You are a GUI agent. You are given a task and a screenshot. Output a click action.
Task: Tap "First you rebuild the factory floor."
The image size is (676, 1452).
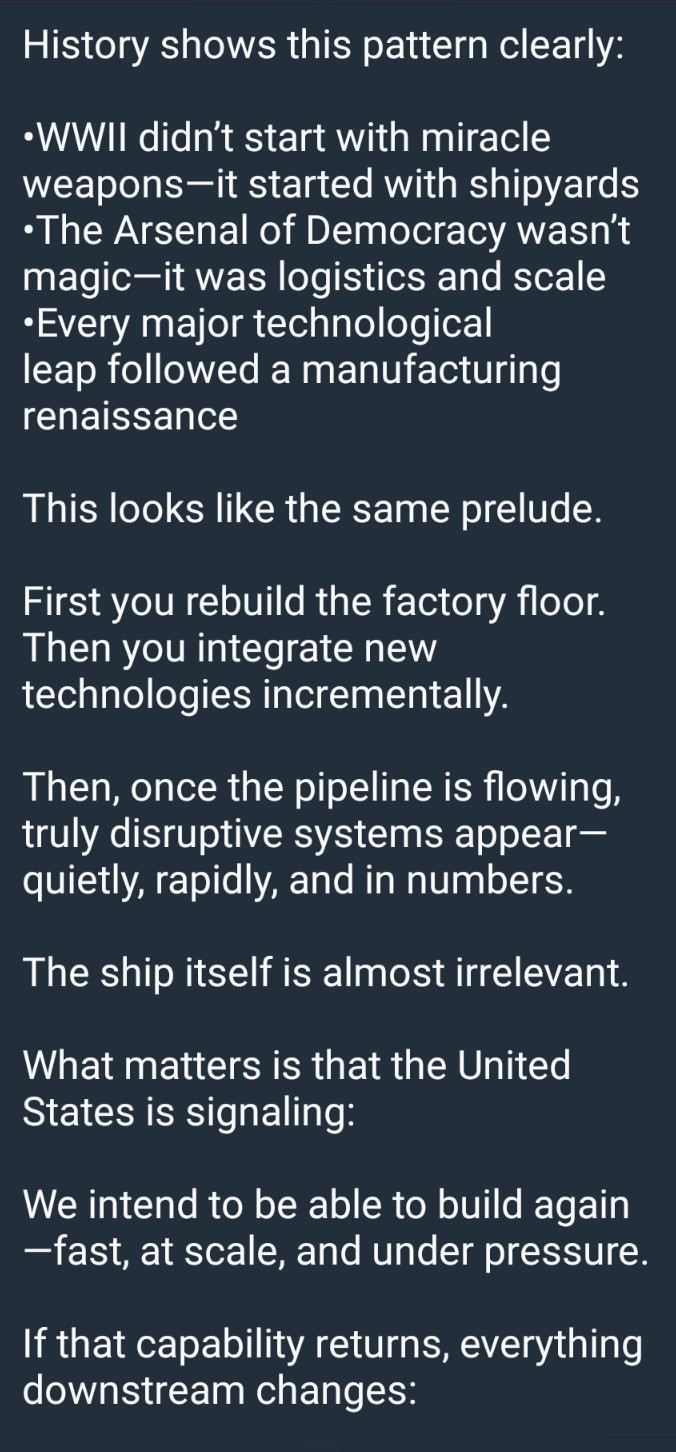tap(314, 602)
